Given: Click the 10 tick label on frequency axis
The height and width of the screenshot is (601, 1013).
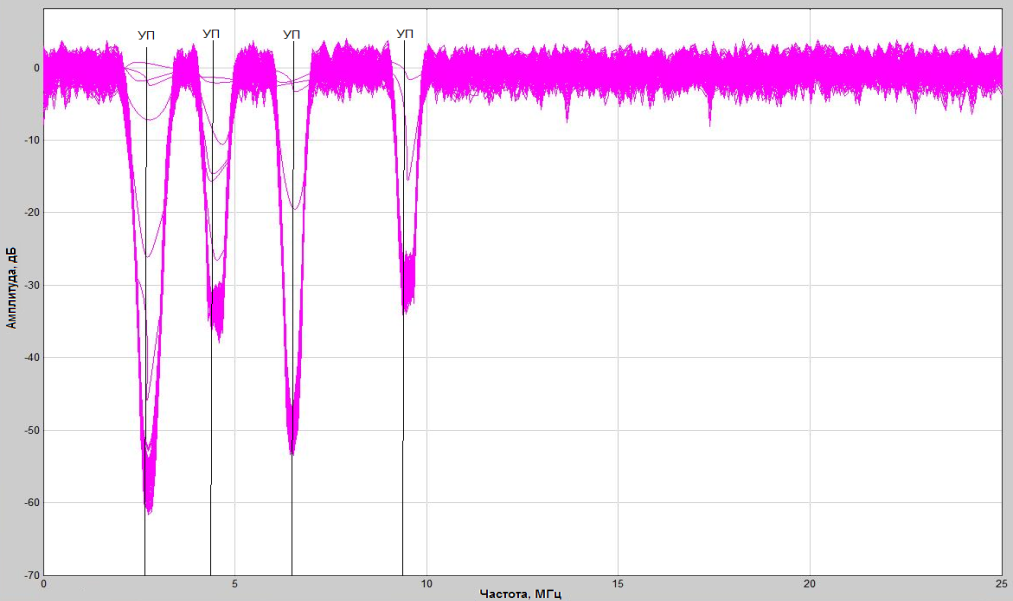Looking at the screenshot, I should click(x=427, y=583).
